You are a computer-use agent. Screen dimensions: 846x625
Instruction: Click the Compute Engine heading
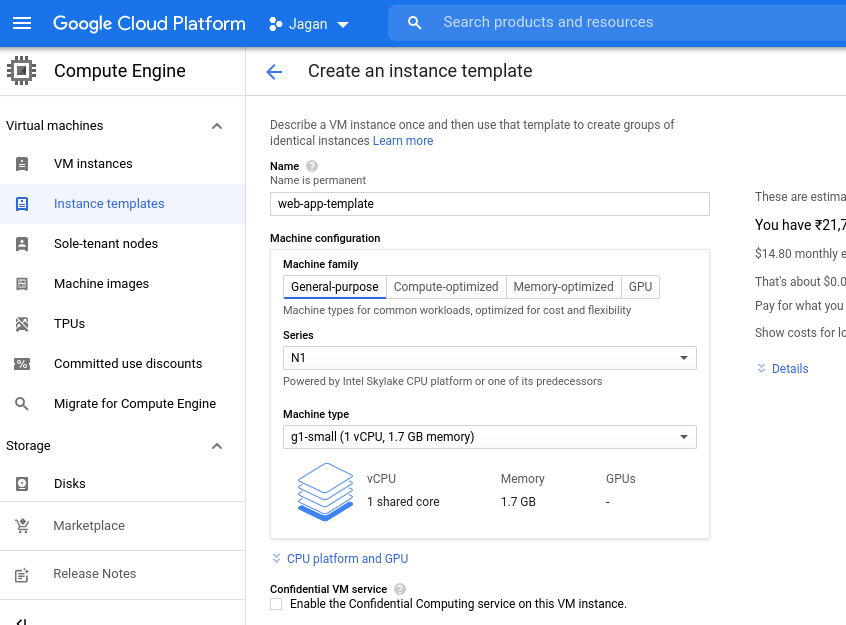coord(120,71)
